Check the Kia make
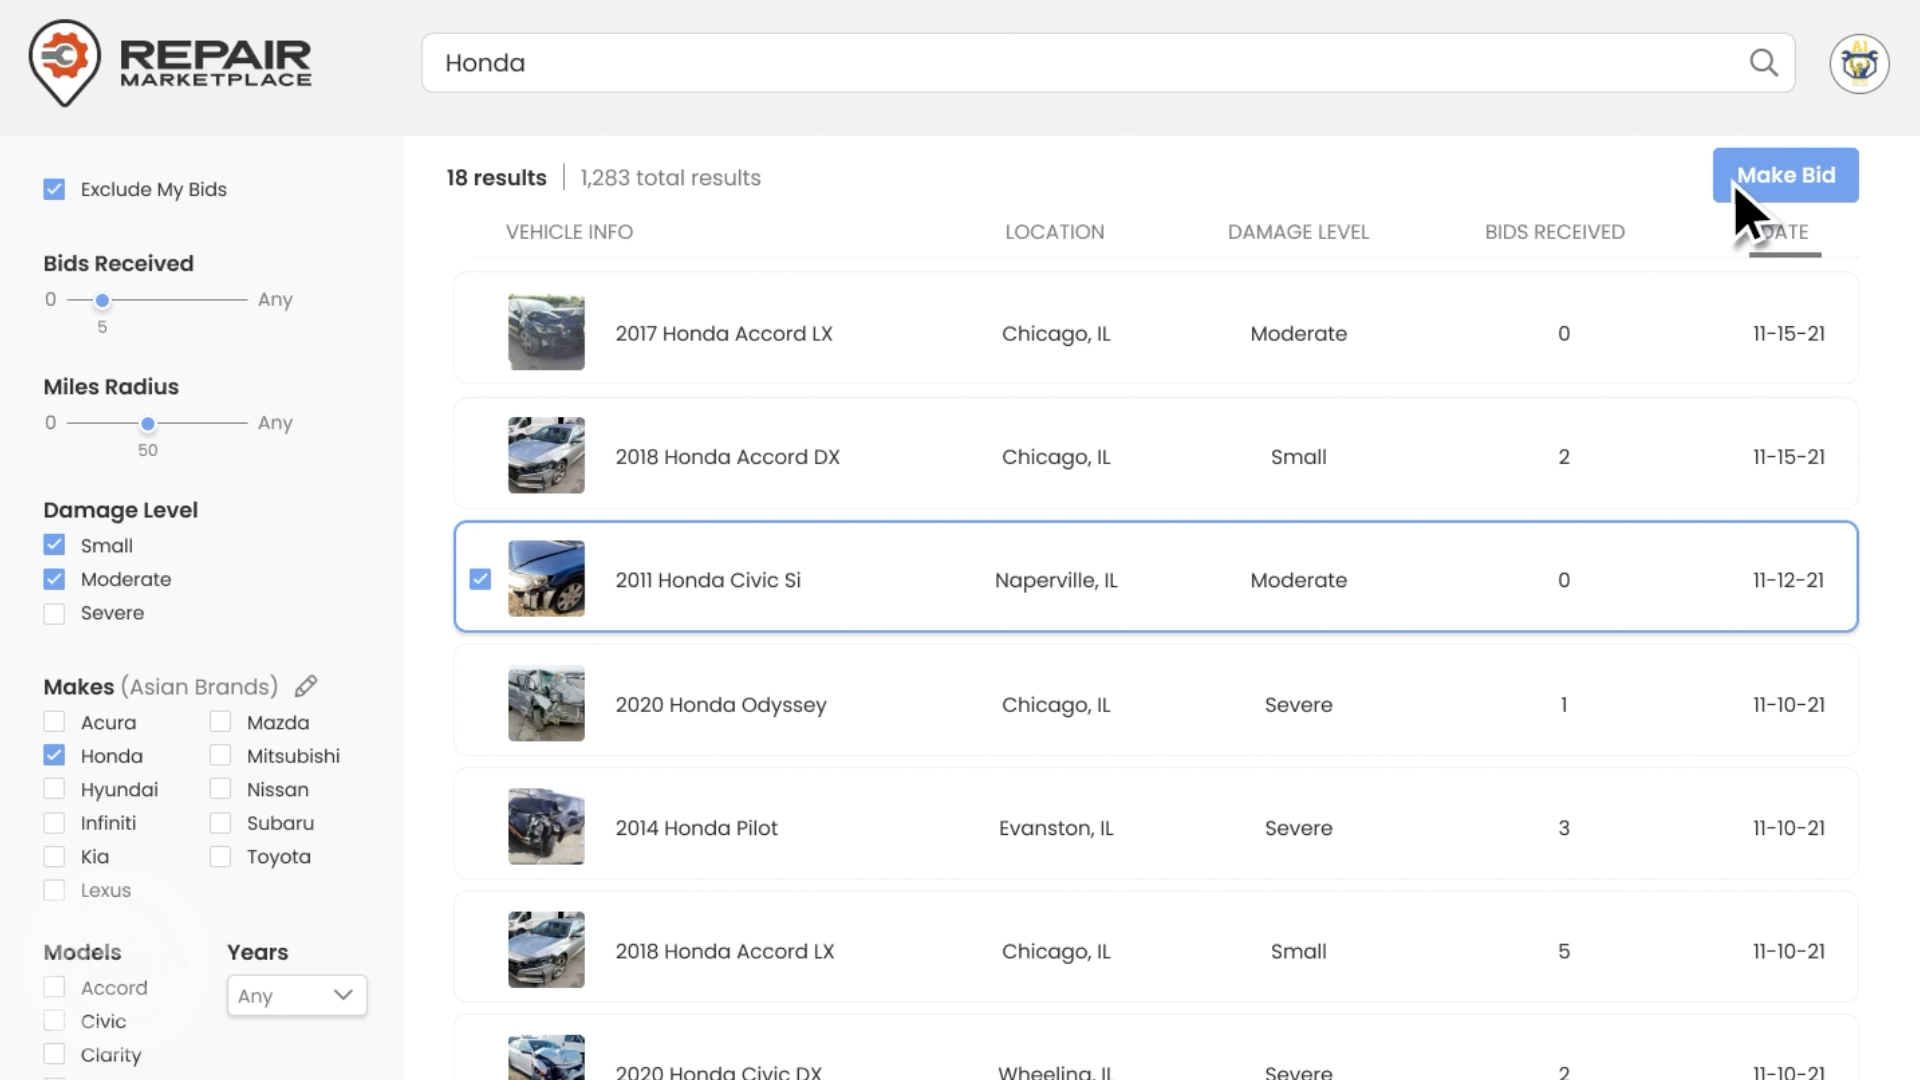This screenshot has width=1920, height=1080. coord(54,857)
